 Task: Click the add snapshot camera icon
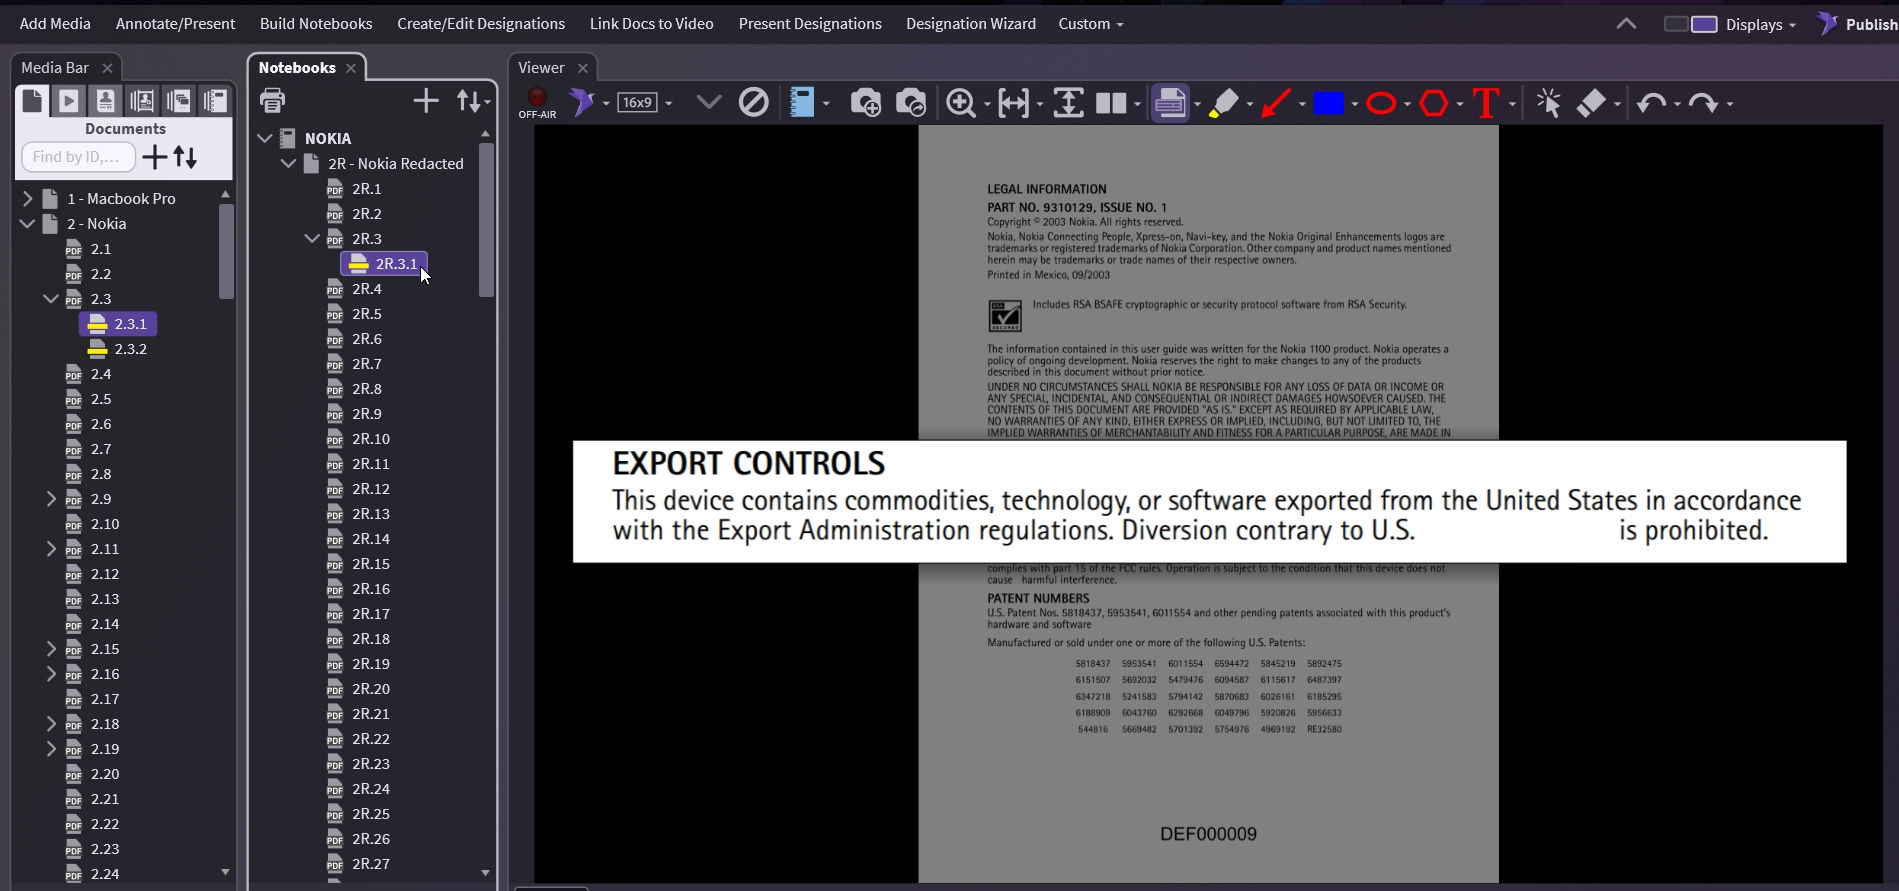click(865, 103)
